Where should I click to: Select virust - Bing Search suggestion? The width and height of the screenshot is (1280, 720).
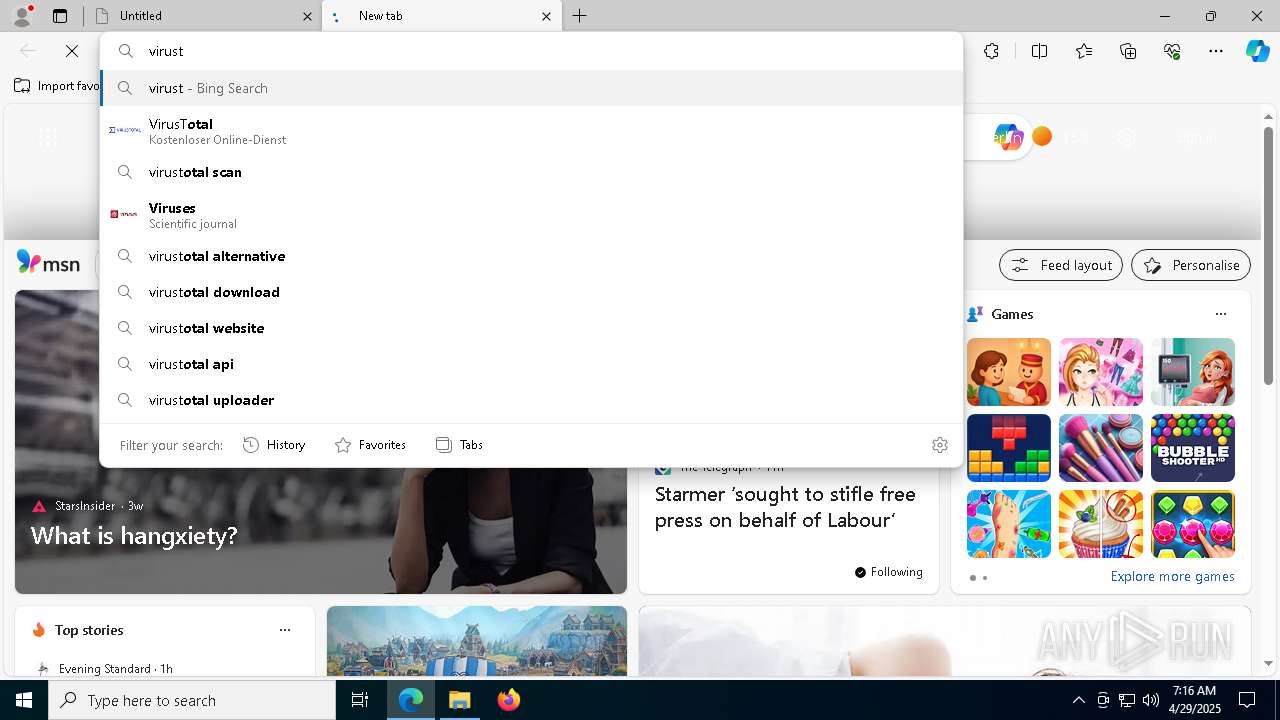532,88
